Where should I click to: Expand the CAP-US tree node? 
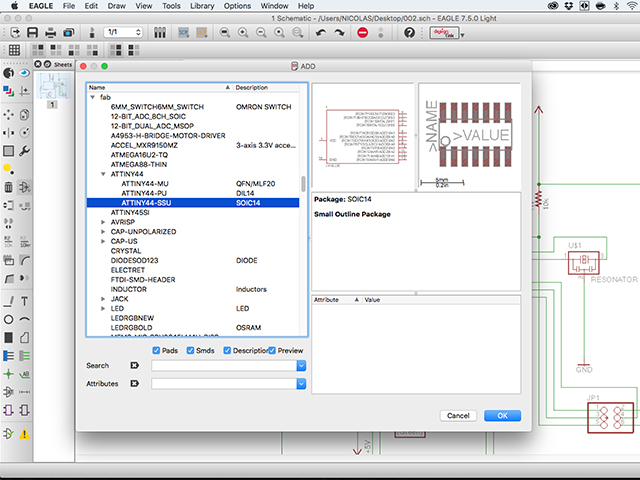(103, 241)
